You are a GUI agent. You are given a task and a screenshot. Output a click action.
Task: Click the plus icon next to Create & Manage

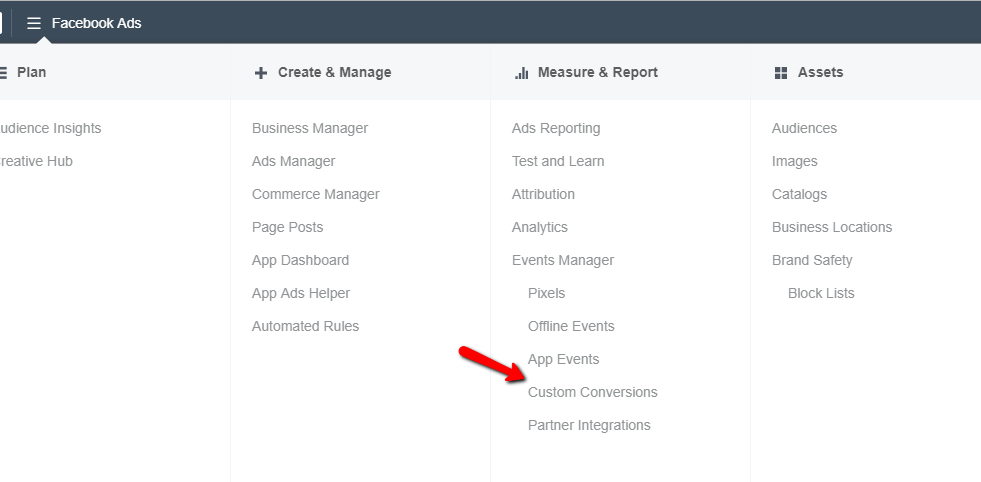pos(261,73)
